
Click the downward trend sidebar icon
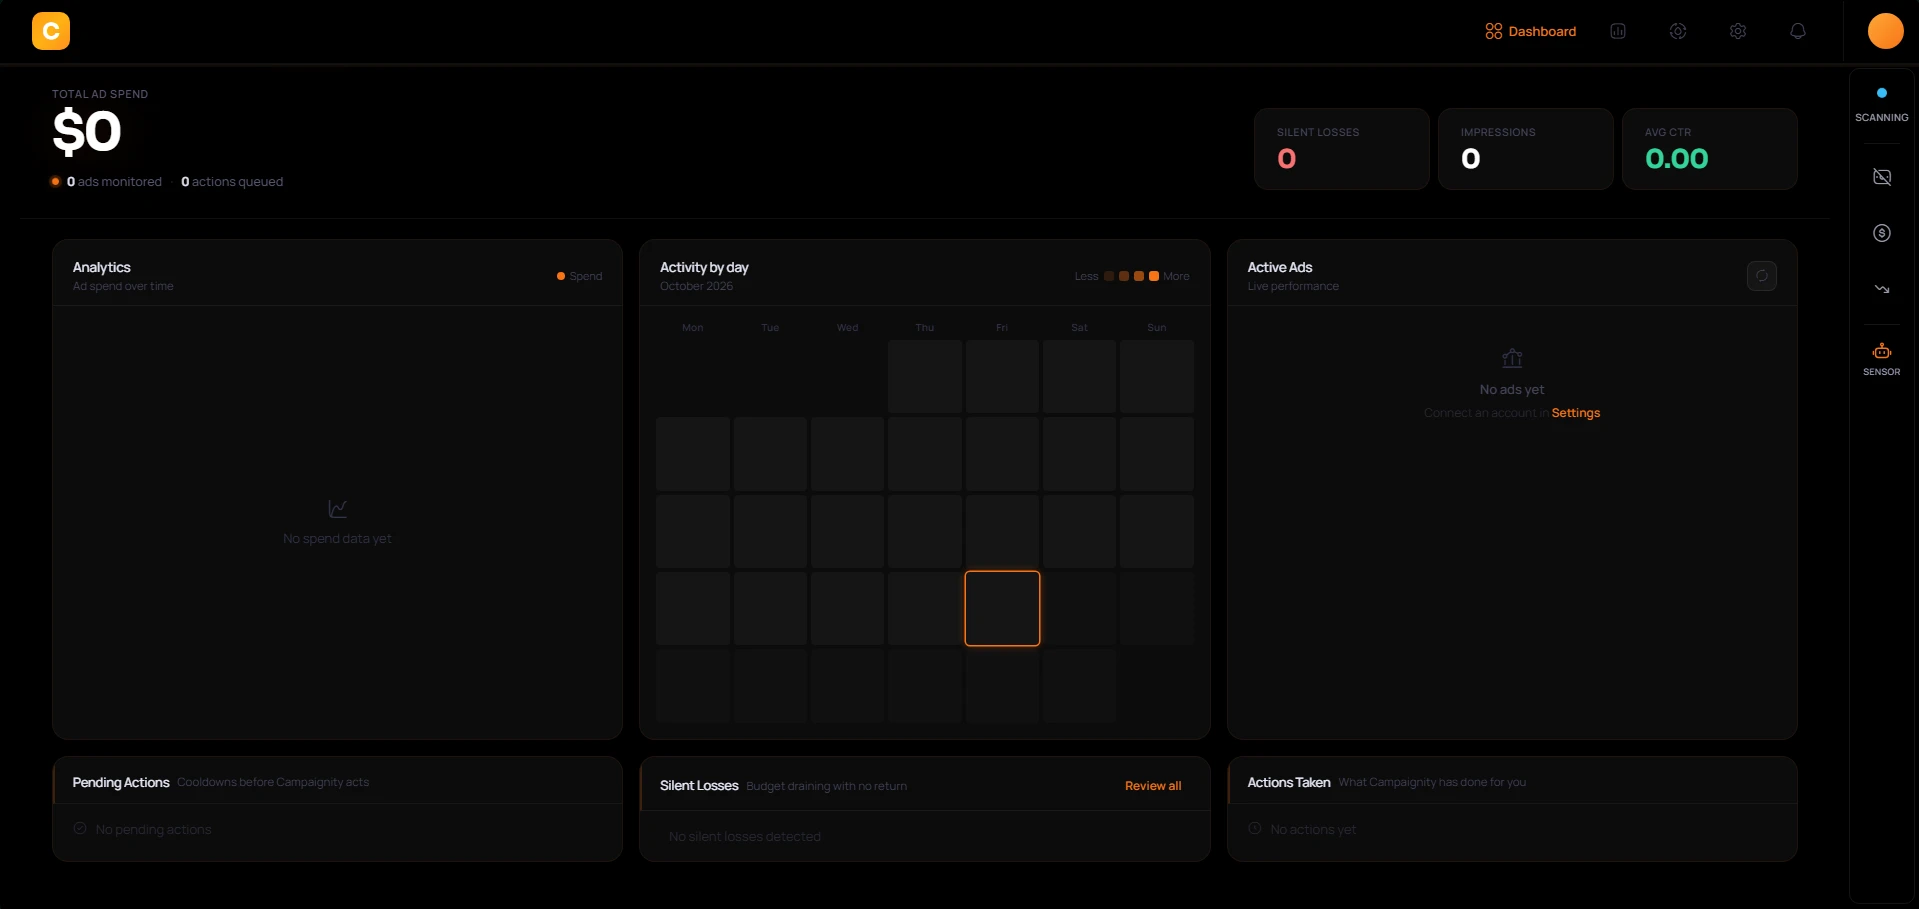point(1882,289)
